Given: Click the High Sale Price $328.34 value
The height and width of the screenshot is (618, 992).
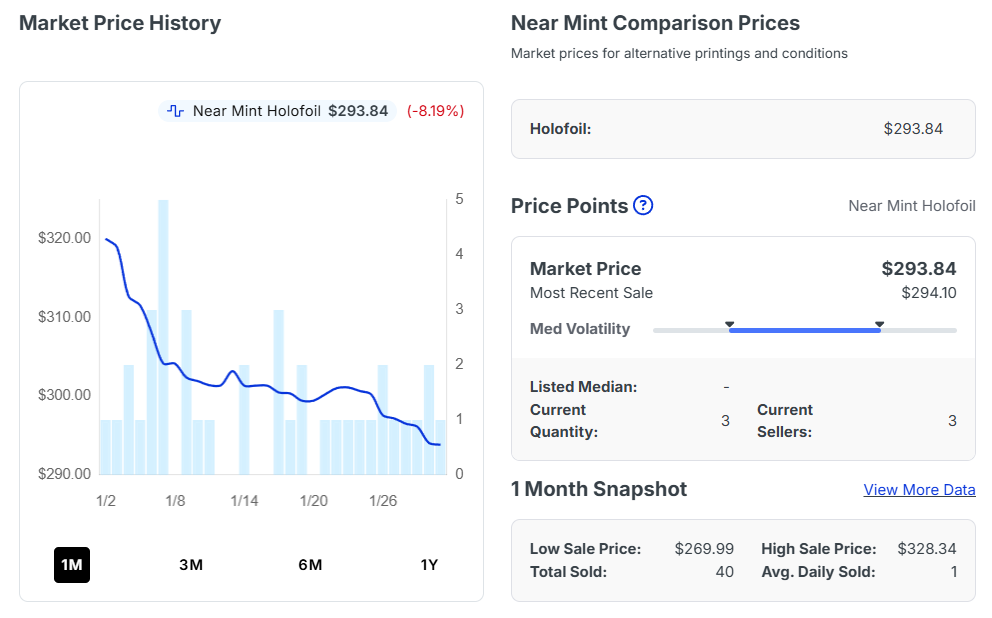Looking at the screenshot, I should (x=926, y=549).
